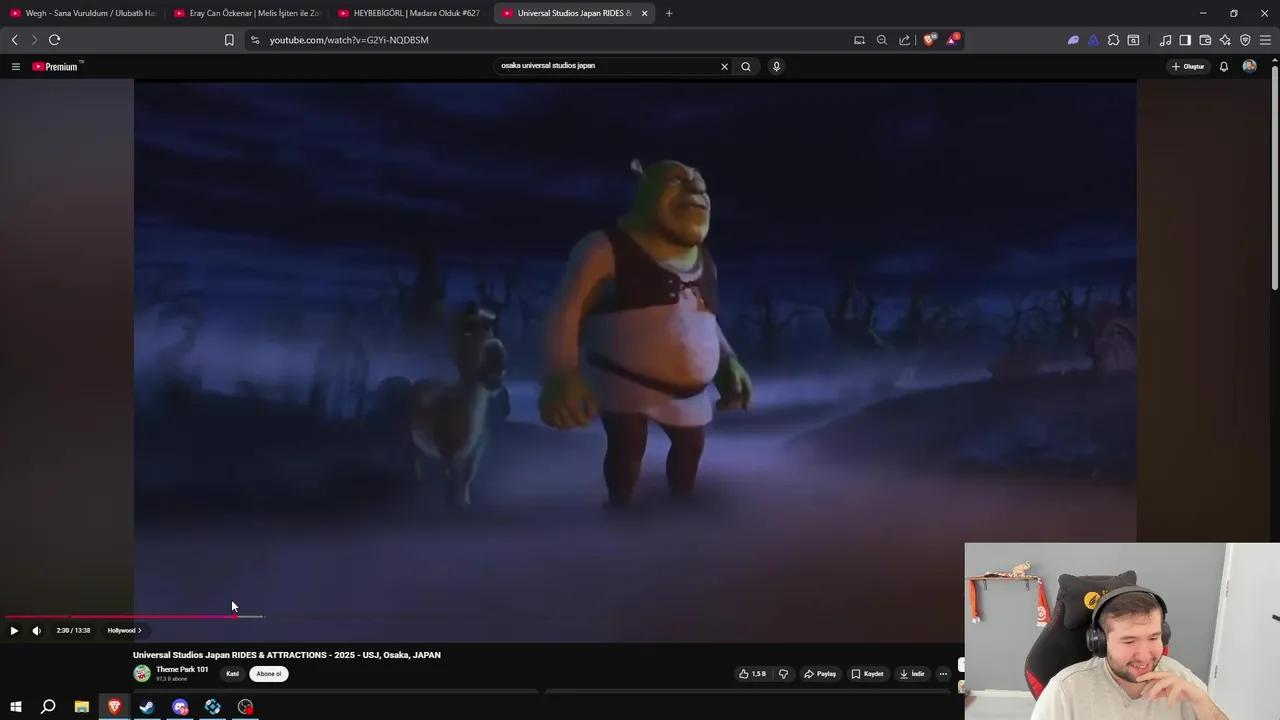
Task: Open Steam from the taskbar
Action: [147, 707]
